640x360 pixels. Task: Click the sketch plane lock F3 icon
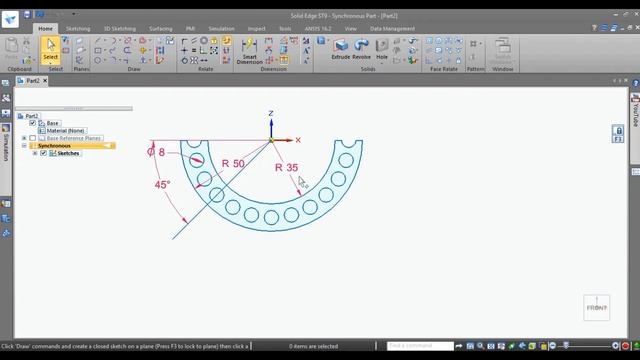tap(618, 134)
